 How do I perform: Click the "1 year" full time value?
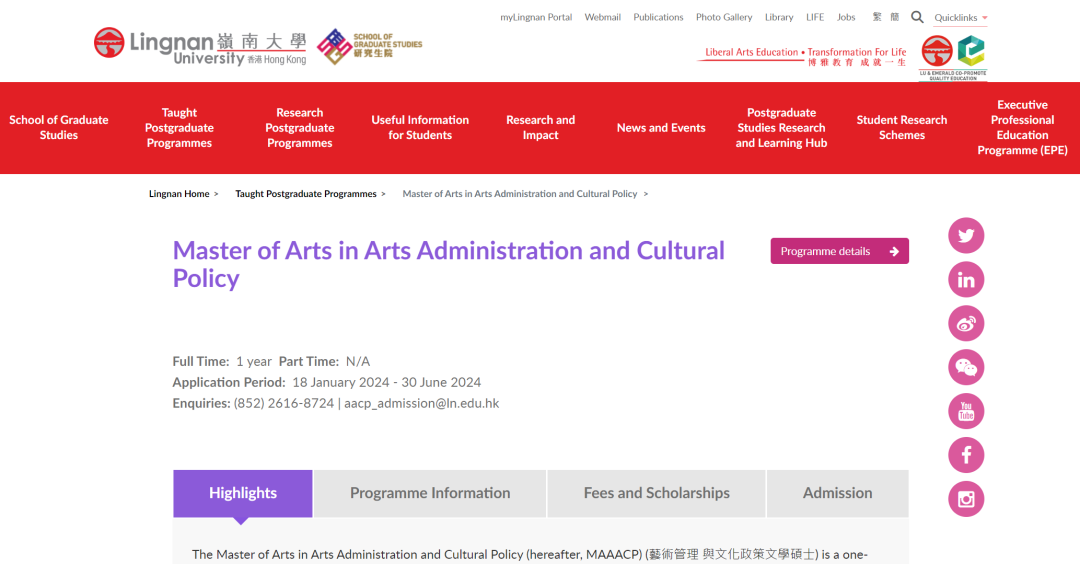pos(253,362)
